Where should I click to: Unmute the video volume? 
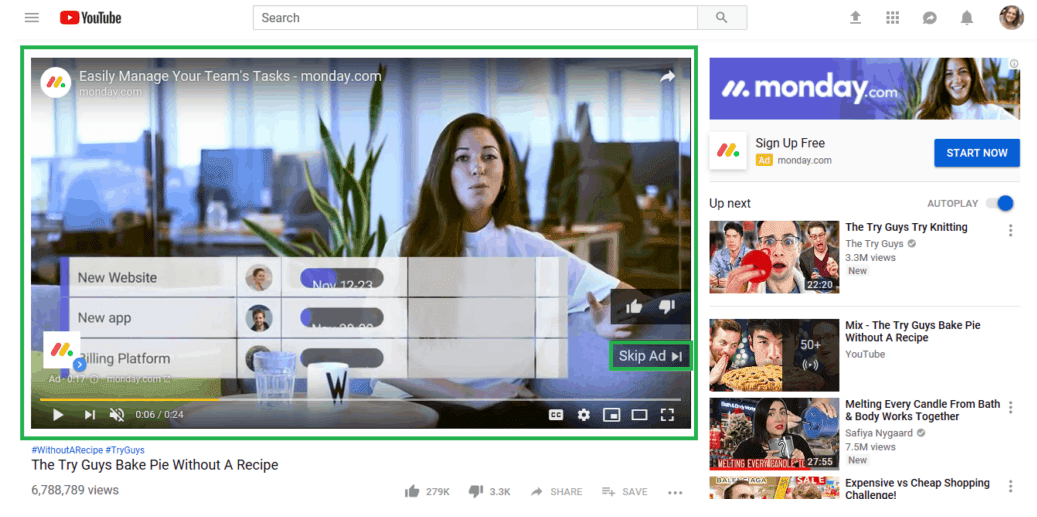click(117, 415)
